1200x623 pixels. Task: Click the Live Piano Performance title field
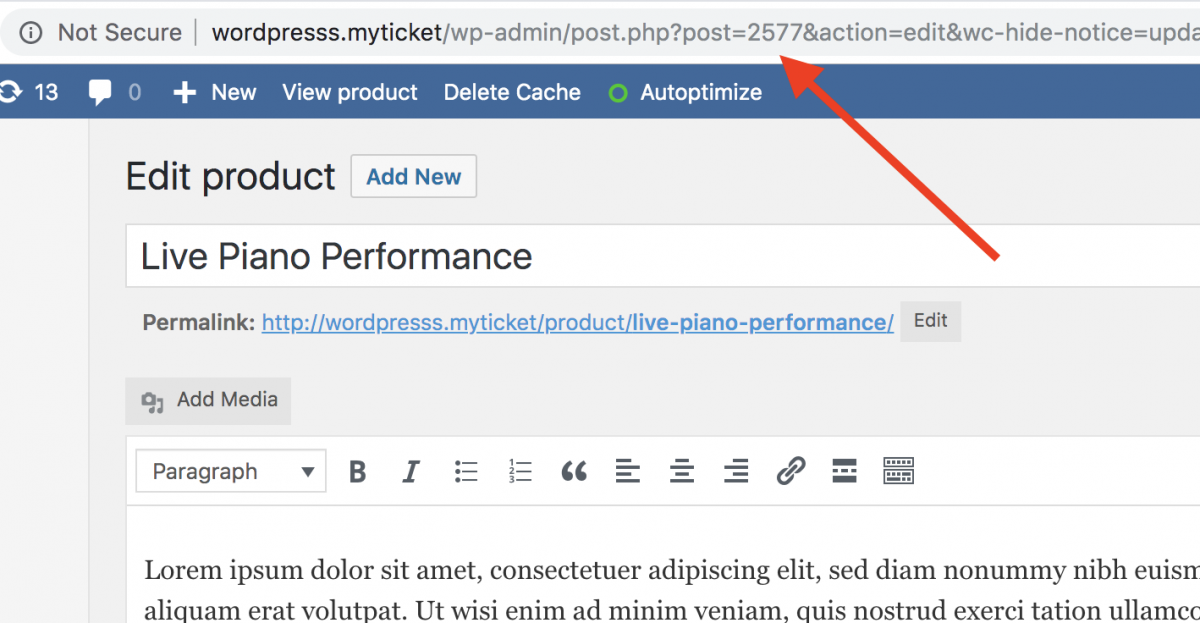coord(400,256)
